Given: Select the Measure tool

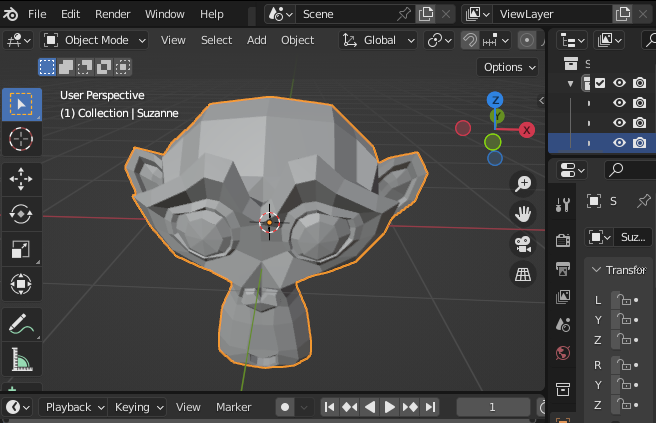Looking at the screenshot, I should click(21, 358).
